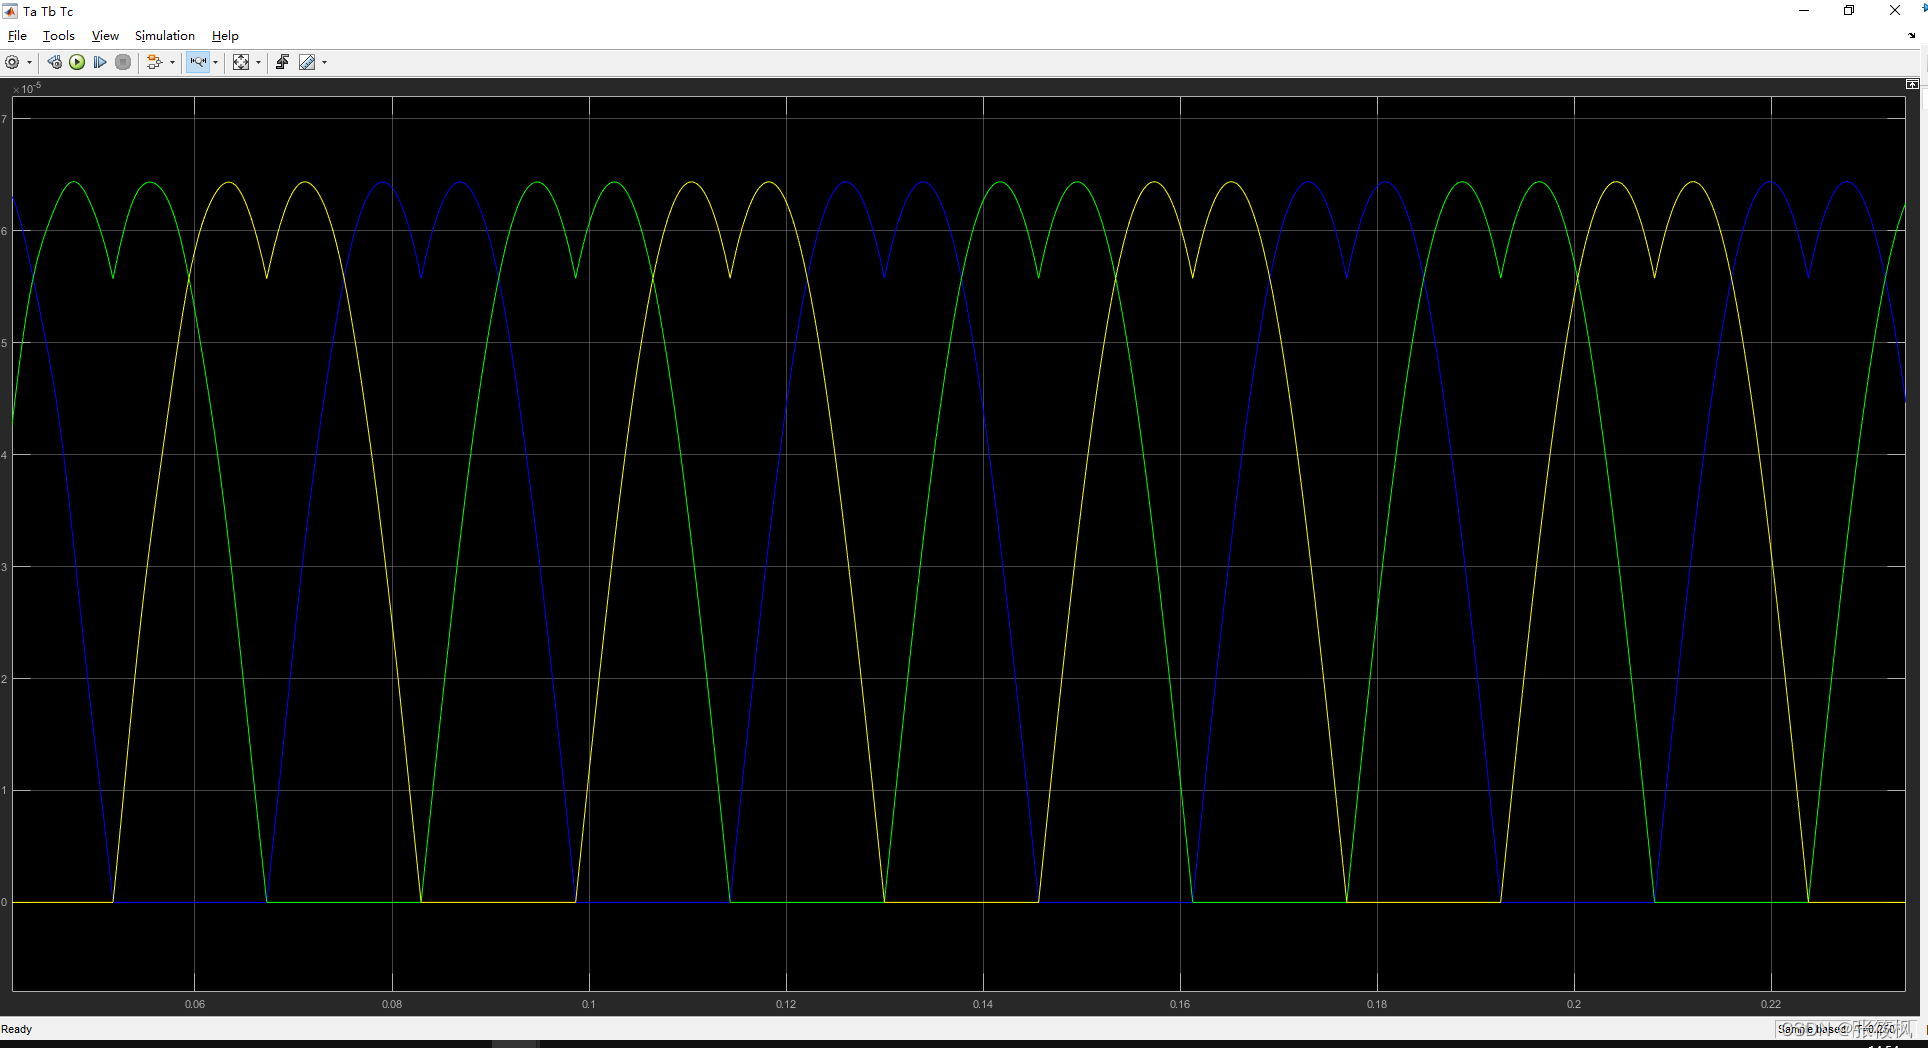Toggle the Zoom X-axis tool

tap(198, 62)
